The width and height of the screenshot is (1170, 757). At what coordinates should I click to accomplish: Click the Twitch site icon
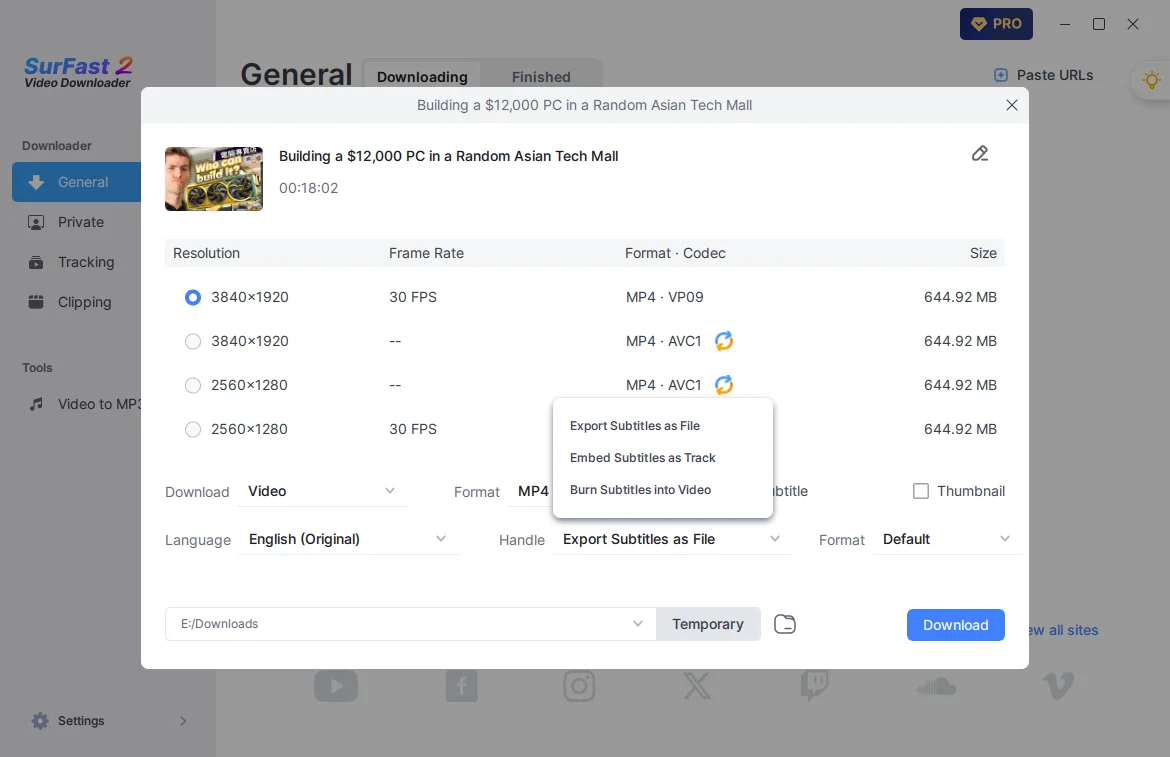tap(814, 685)
